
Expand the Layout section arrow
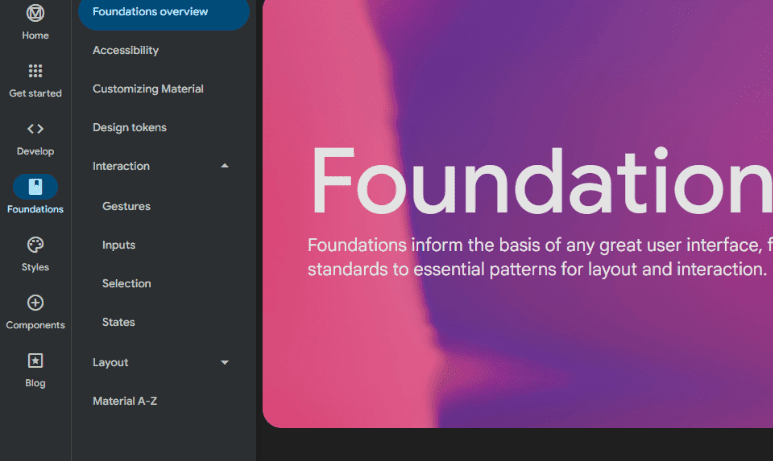[225, 362]
